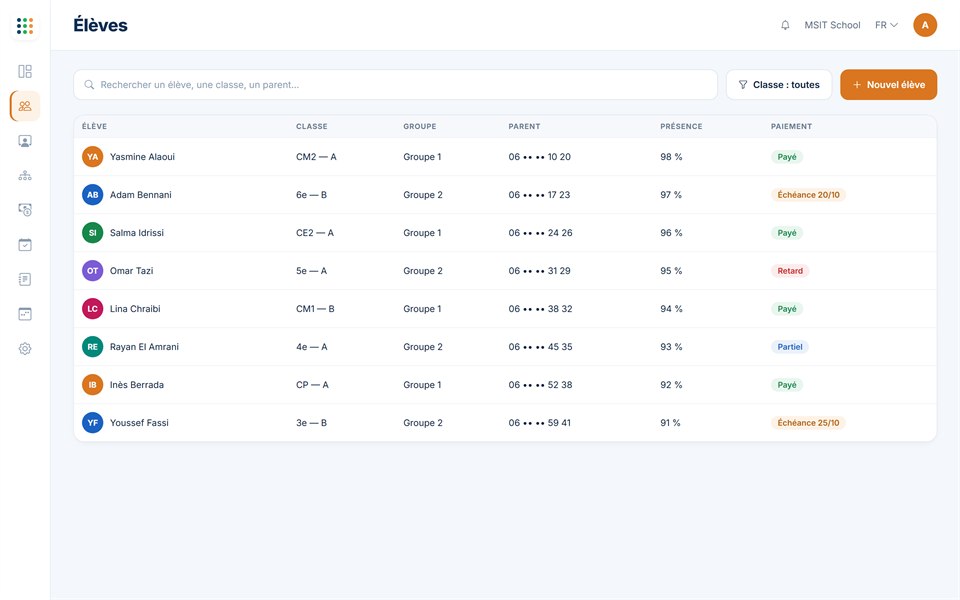This screenshot has height=600, width=960.
Task: Click the 'Partiel' badge for Rayan El Amrani
Action: tap(790, 347)
